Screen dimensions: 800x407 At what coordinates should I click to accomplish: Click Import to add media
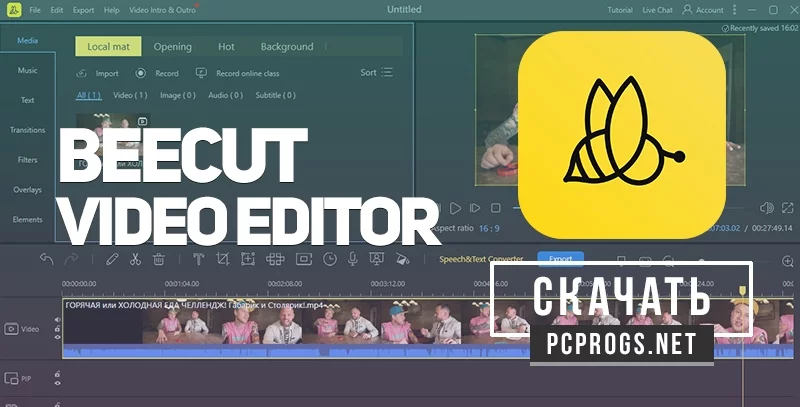[x=97, y=73]
